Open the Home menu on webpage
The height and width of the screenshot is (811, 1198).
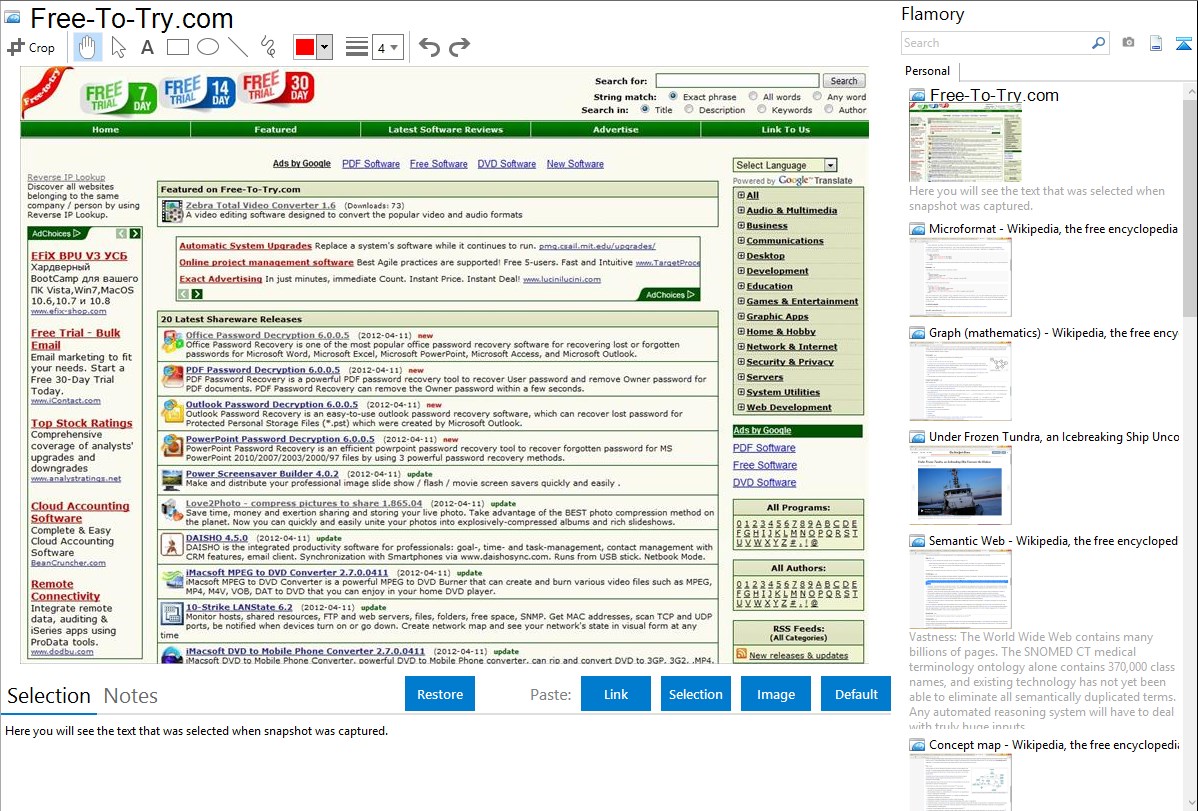point(105,129)
